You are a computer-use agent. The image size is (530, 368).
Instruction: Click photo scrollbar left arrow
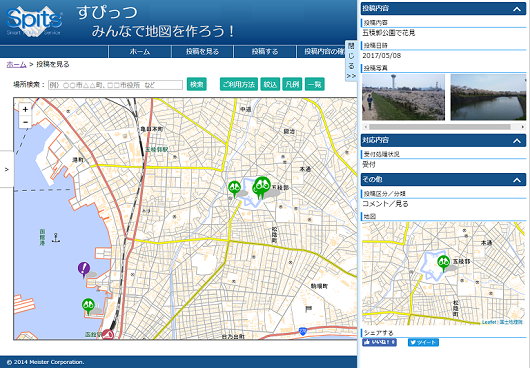[x=365, y=127]
